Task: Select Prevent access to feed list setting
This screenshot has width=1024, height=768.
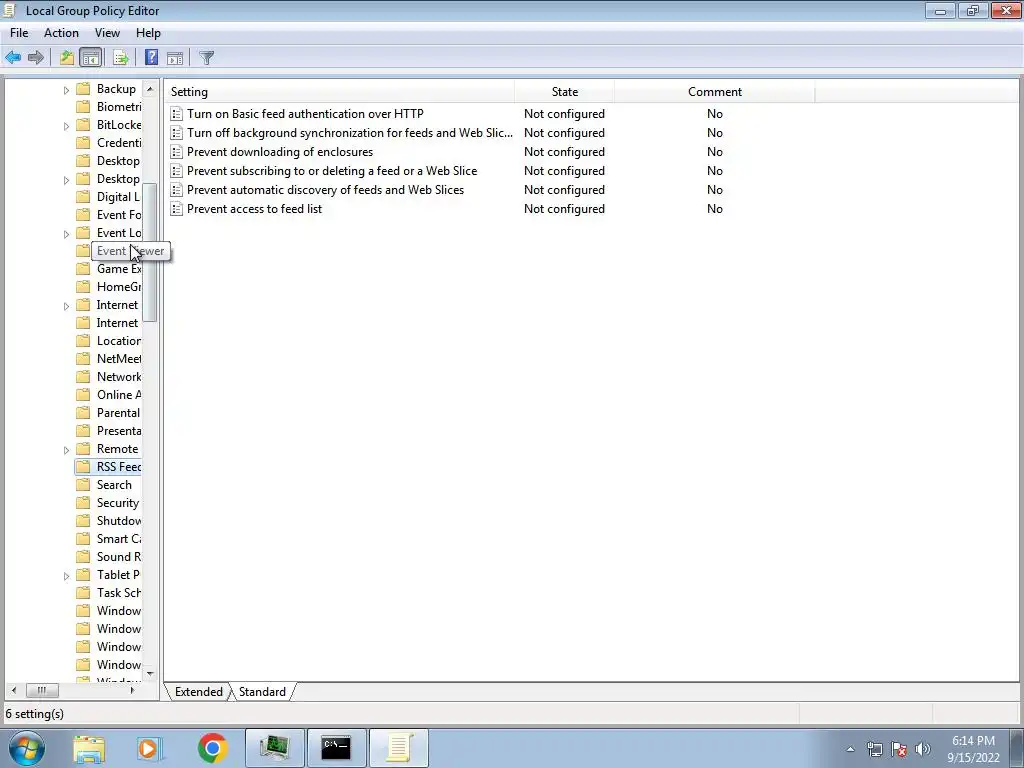Action: click(x=254, y=208)
